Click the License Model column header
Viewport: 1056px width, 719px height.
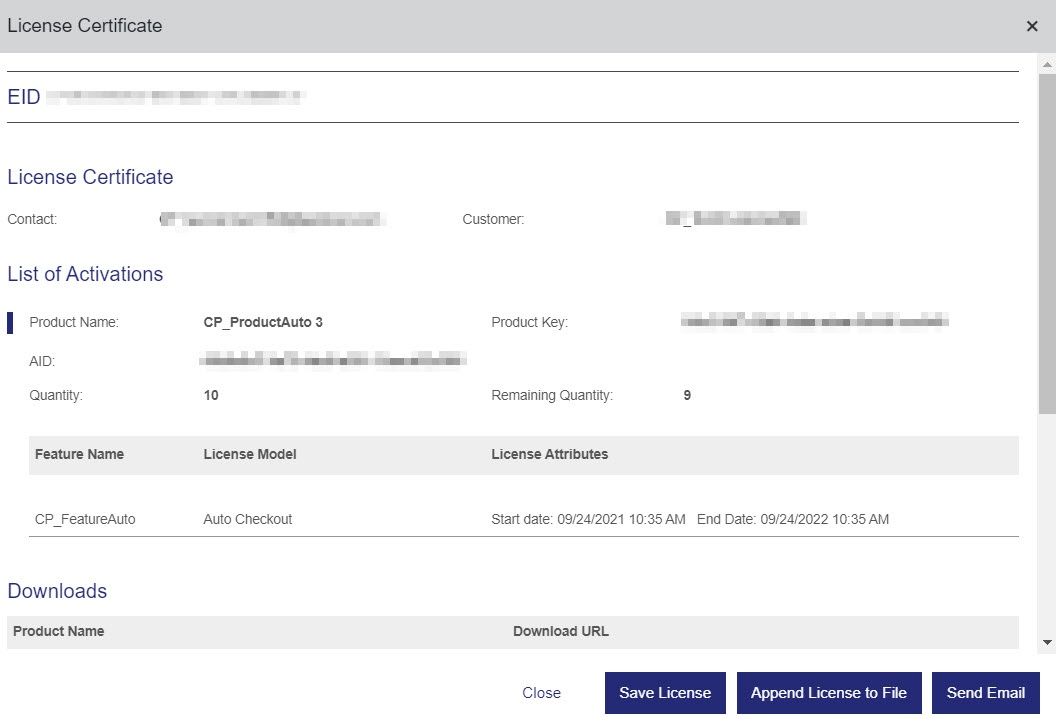pyautogui.click(x=250, y=454)
